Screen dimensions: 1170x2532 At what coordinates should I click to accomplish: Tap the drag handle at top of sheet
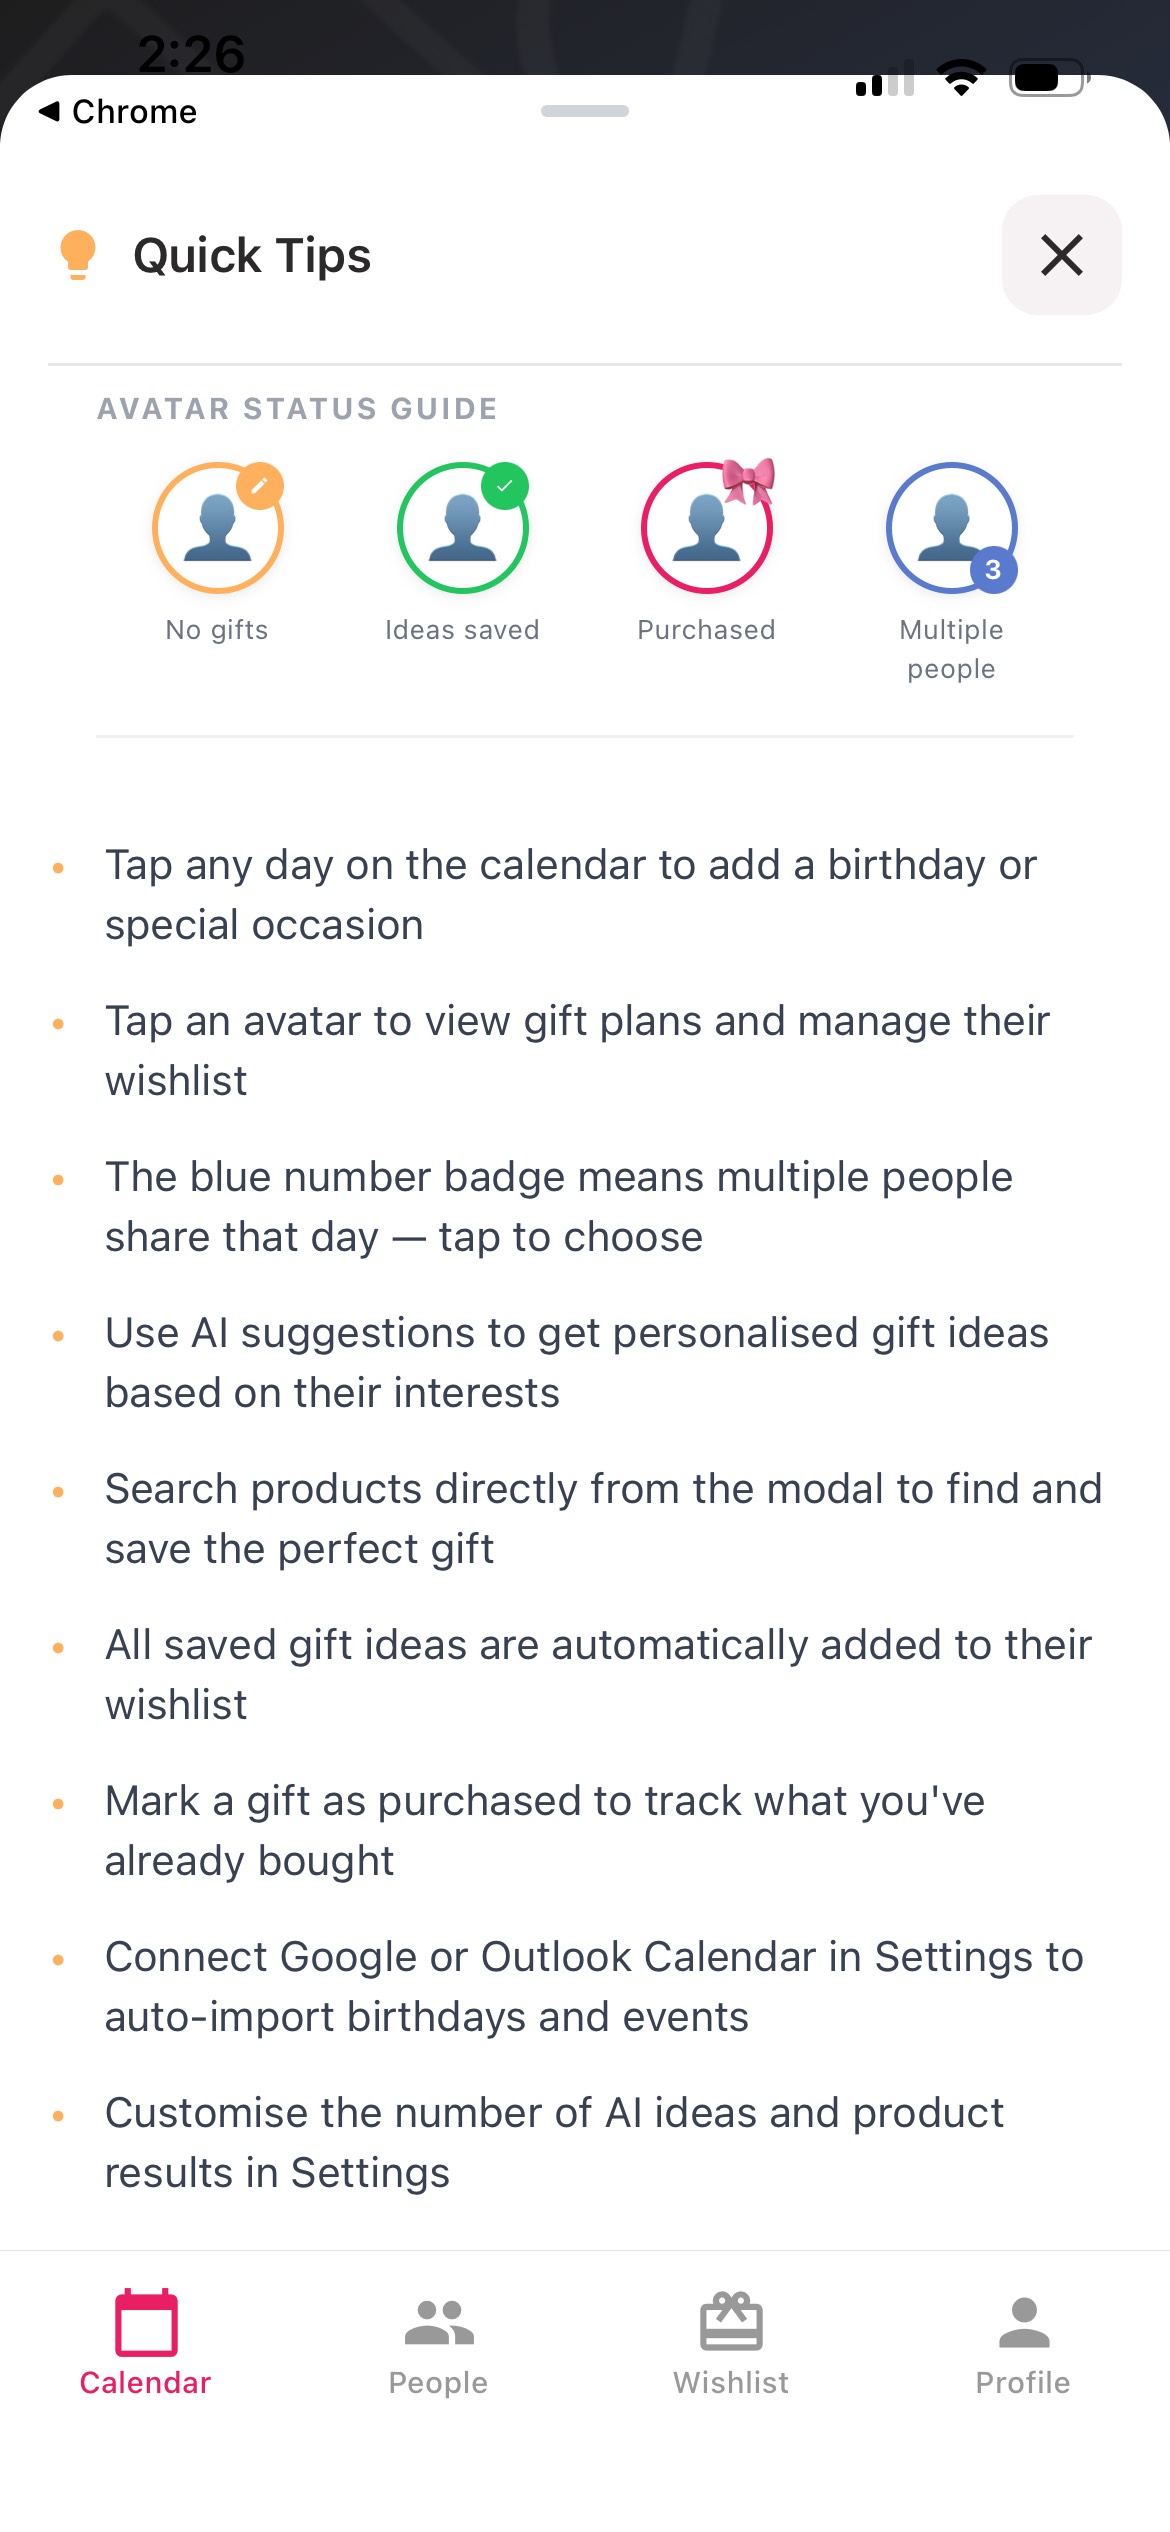tap(585, 113)
